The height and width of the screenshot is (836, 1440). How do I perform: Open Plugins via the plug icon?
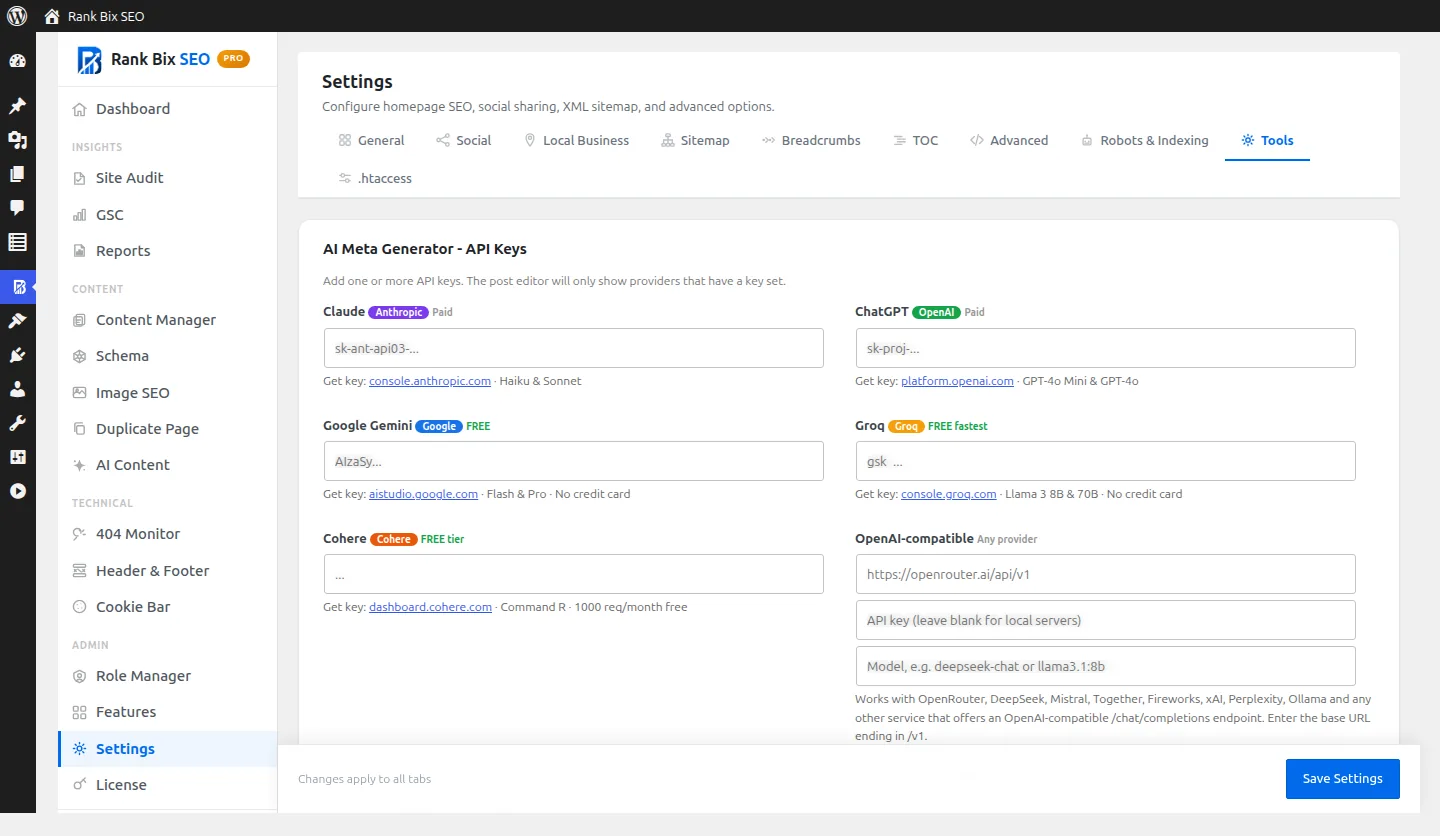tap(17, 355)
